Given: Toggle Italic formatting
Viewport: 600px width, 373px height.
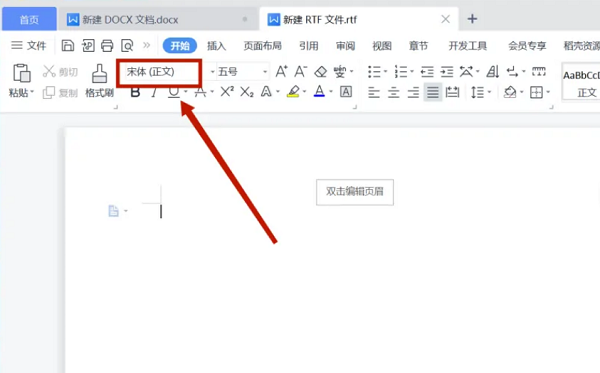Looking at the screenshot, I should pyautogui.click(x=154, y=92).
